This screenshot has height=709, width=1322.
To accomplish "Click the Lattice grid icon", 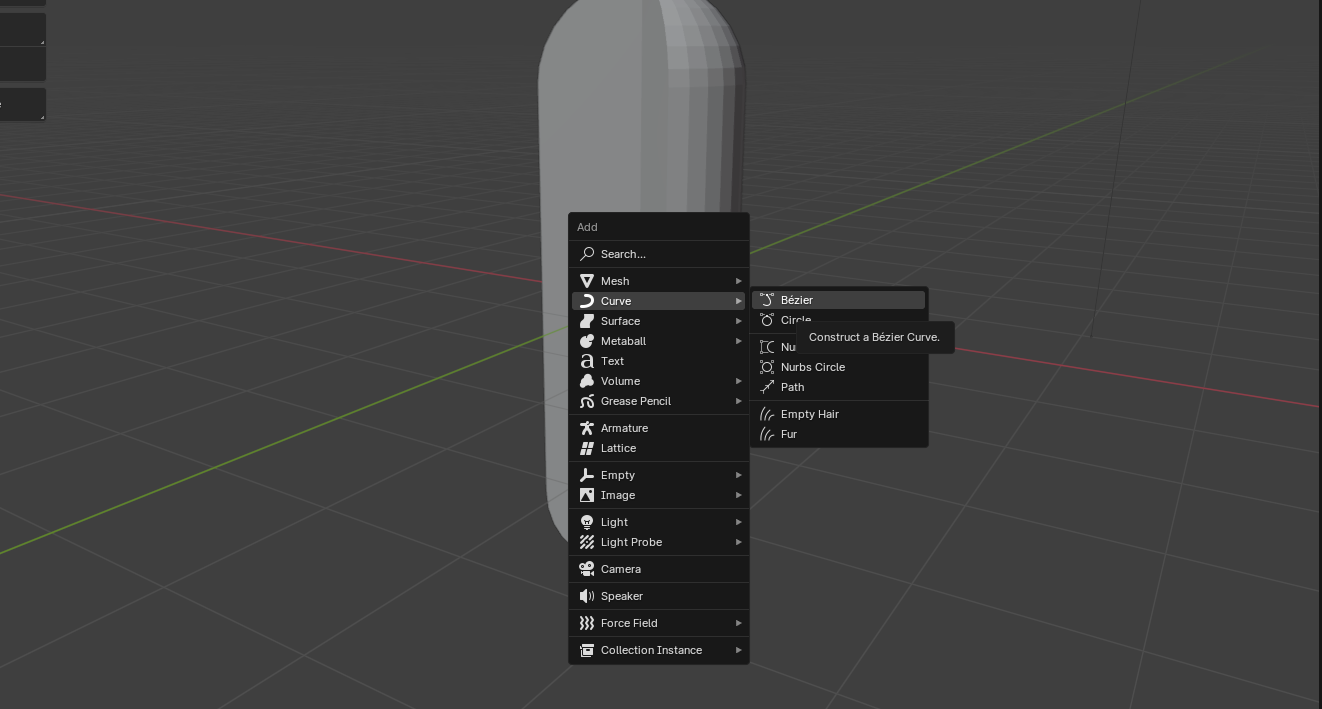I will coord(587,448).
